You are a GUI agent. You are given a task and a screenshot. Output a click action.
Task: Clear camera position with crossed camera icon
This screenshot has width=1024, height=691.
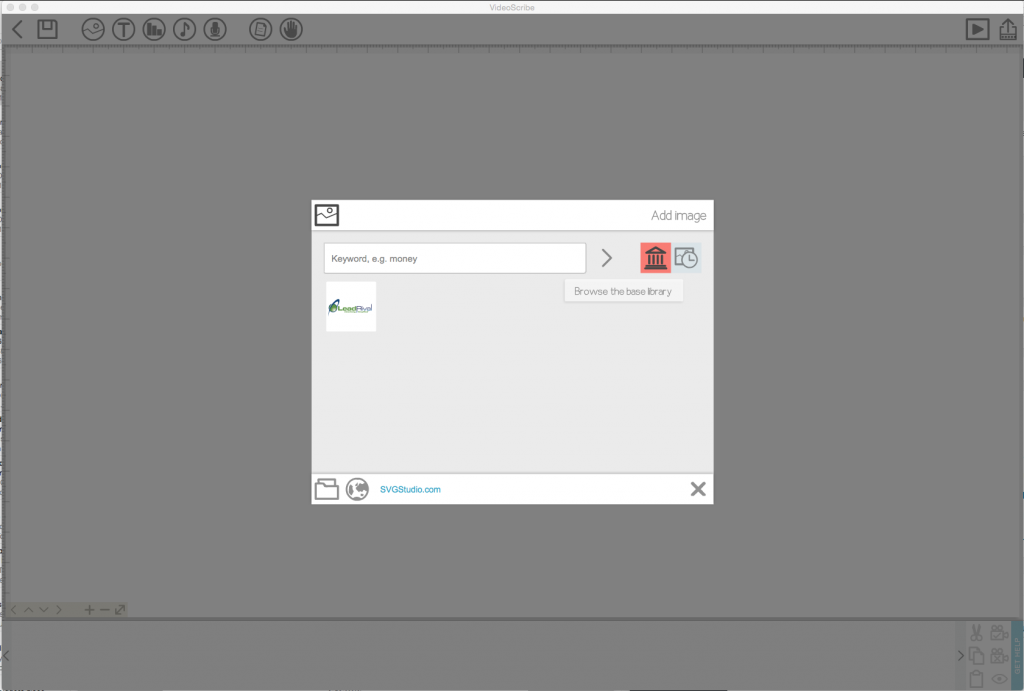pos(999,656)
